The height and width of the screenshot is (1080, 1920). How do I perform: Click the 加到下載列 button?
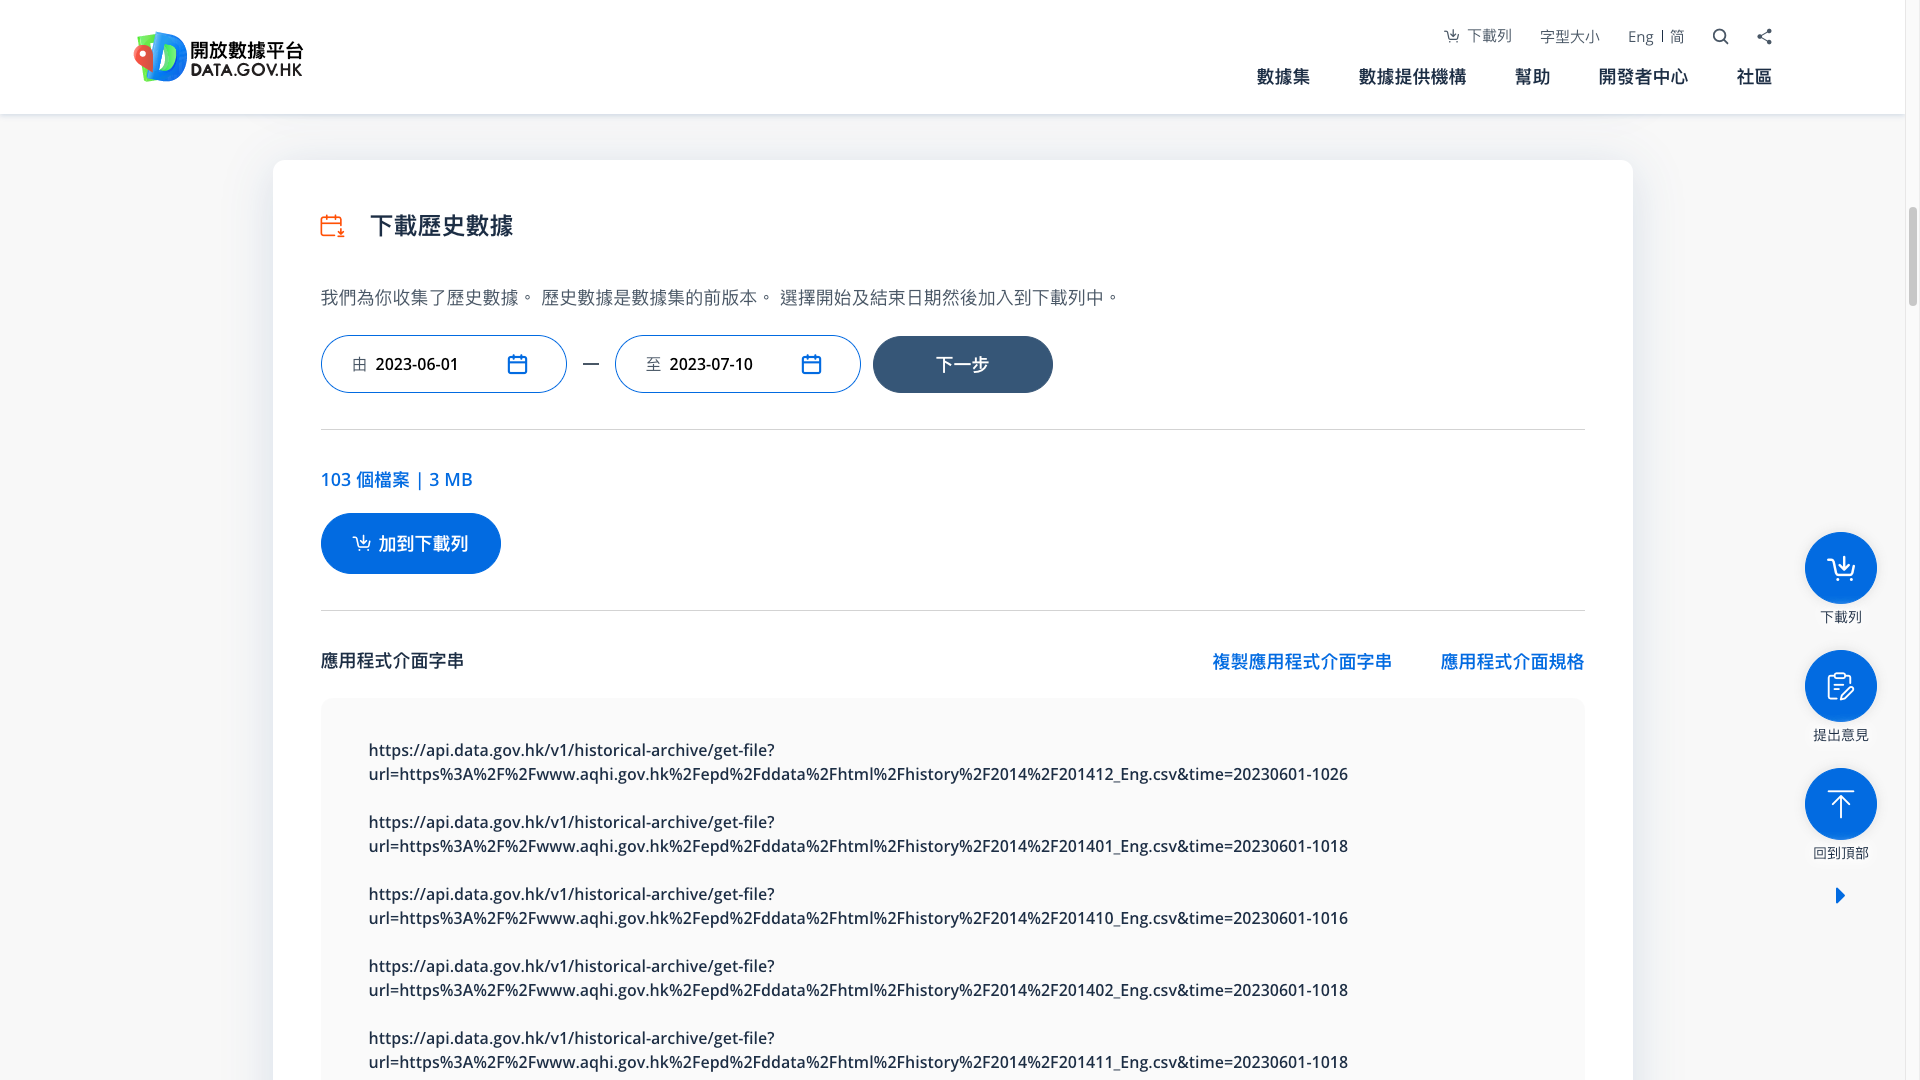coord(410,543)
